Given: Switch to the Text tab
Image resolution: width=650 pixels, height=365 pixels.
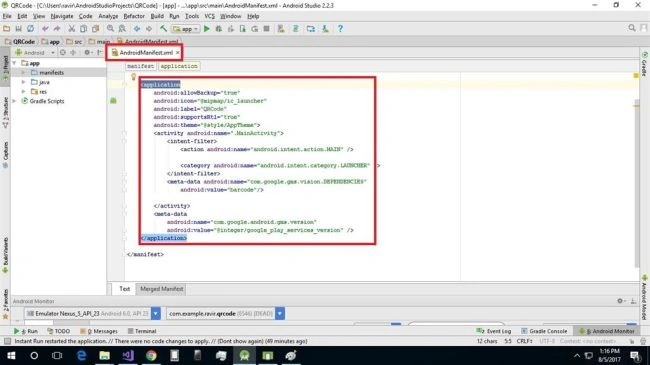Looking at the screenshot, I should click(124, 289).
